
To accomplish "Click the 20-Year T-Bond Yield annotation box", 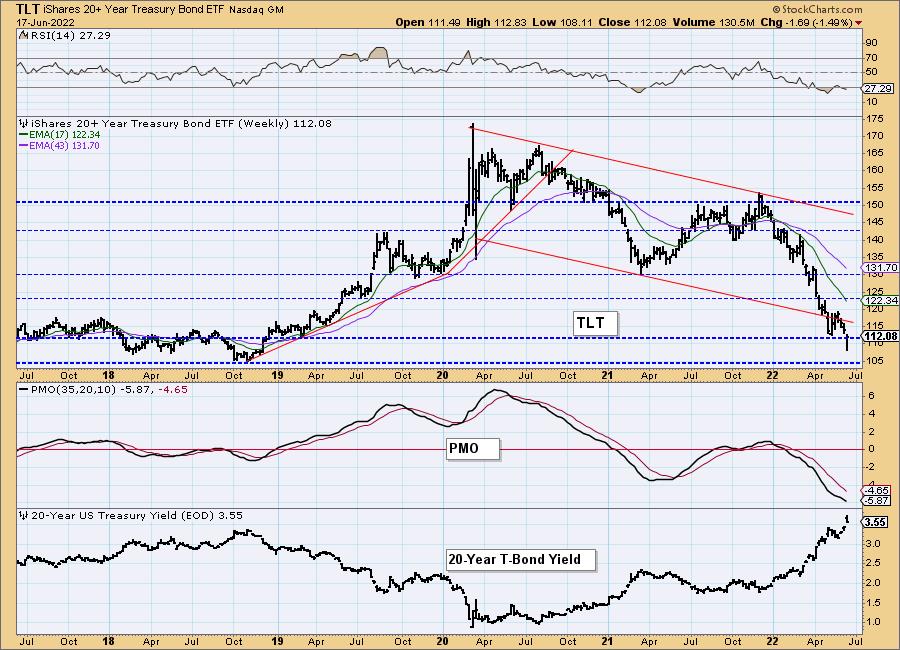I will click(x=521, y=559).
